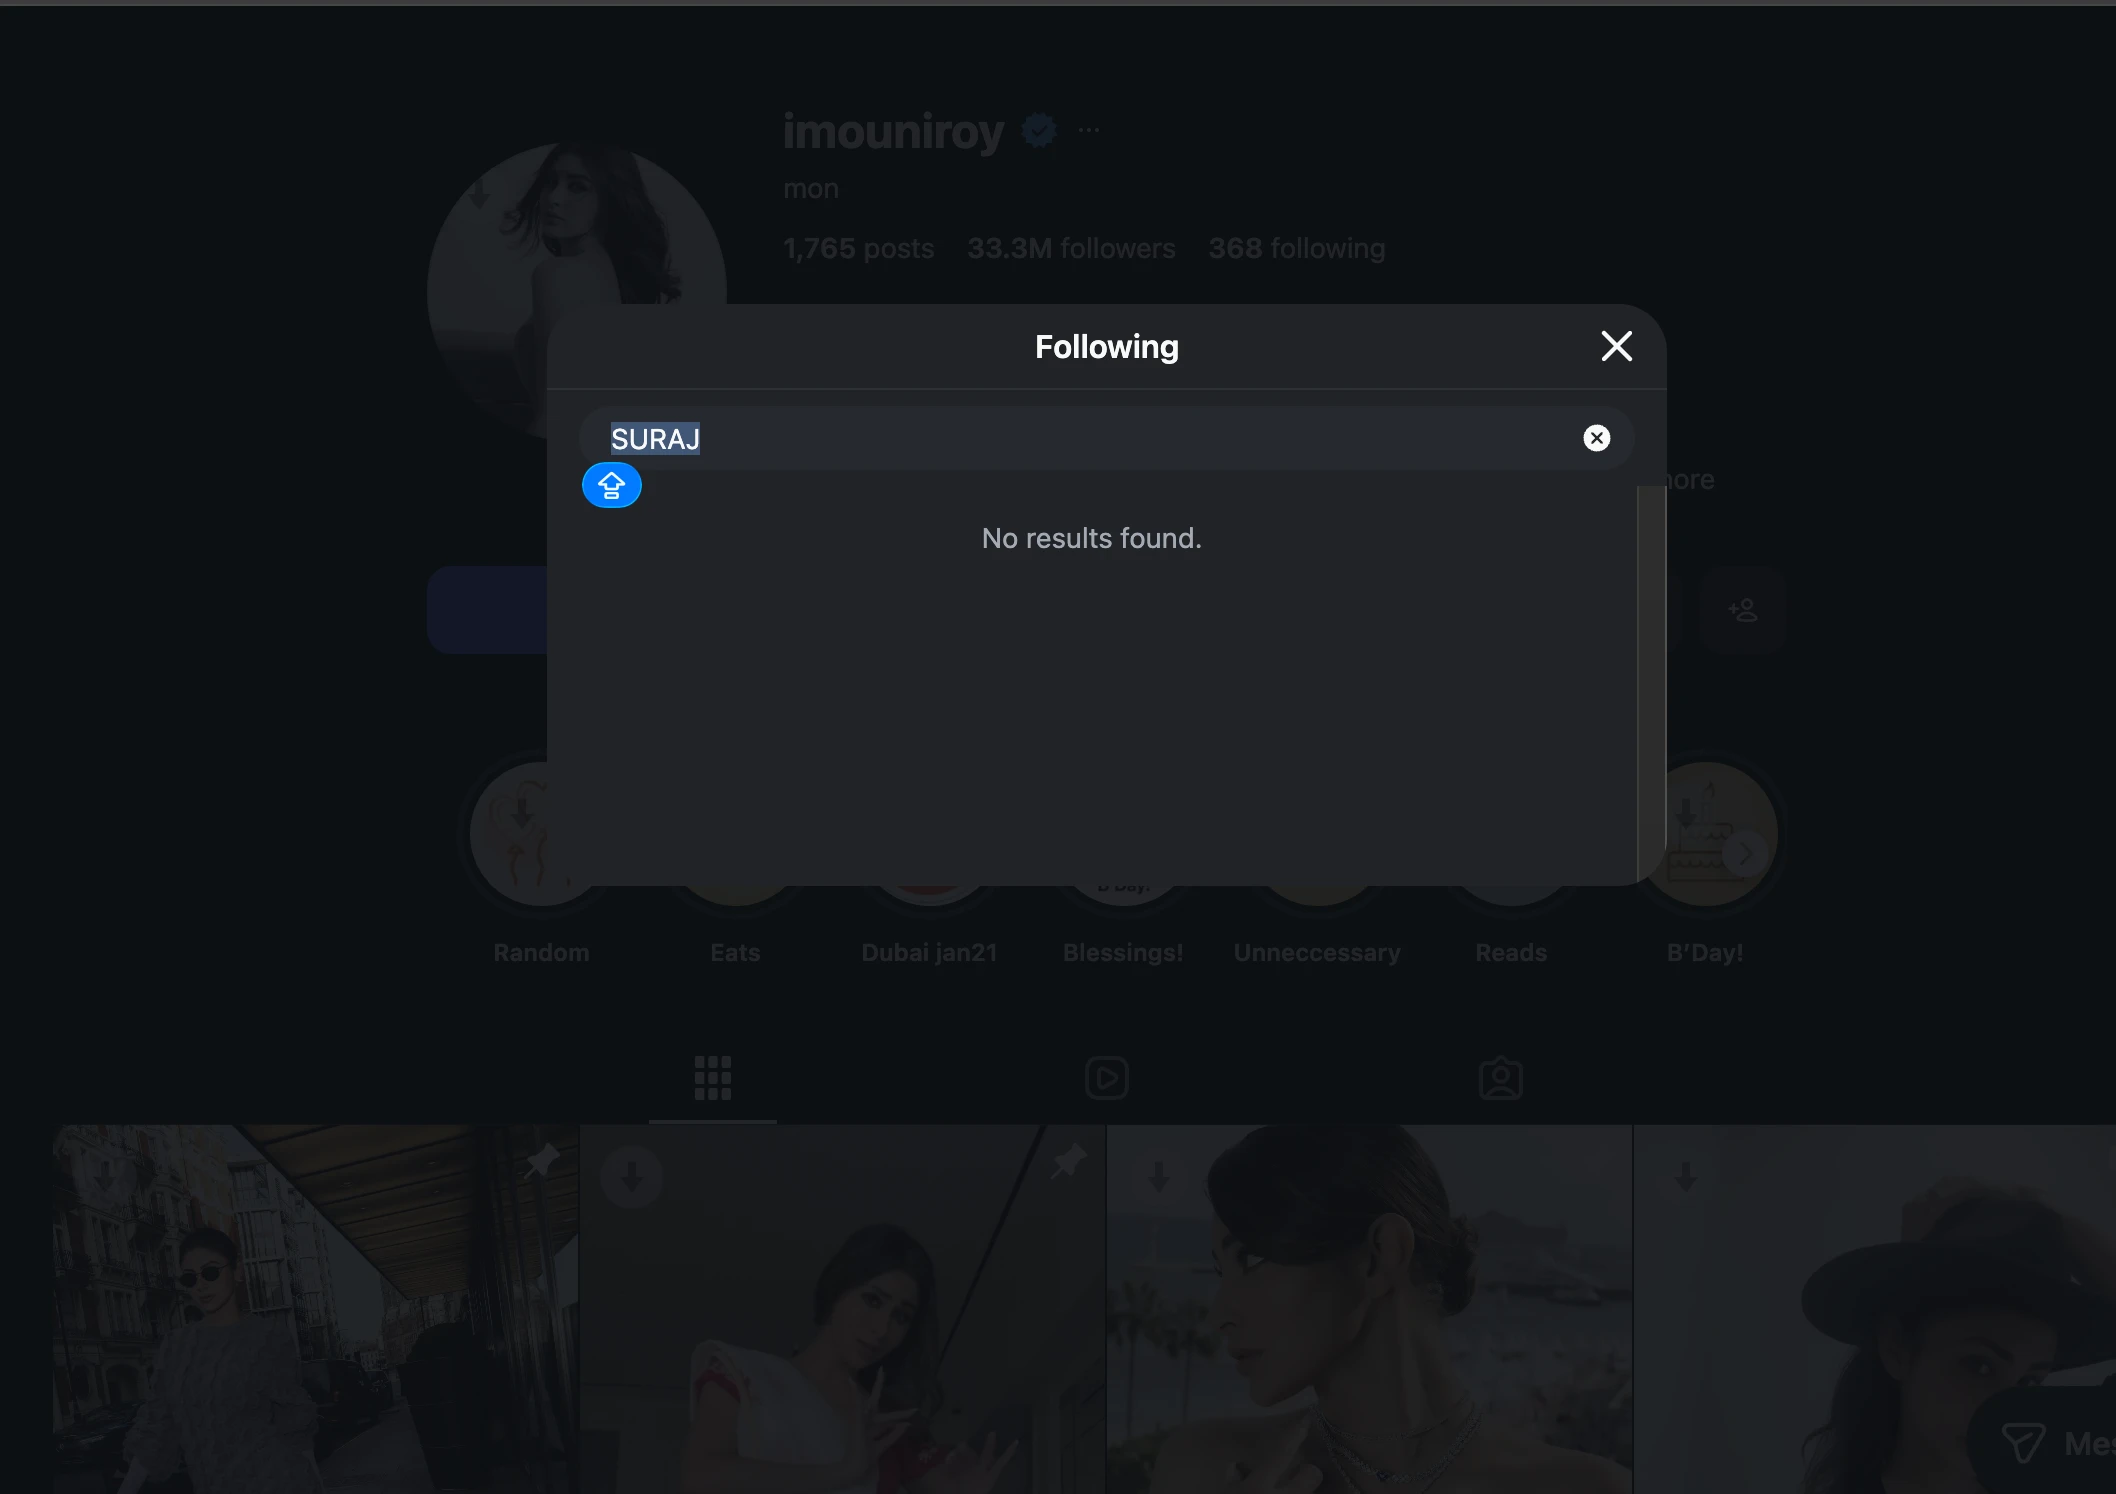Click the imouniroy username heading
Screen dimensions: 2116x1494
pos(893,131)
